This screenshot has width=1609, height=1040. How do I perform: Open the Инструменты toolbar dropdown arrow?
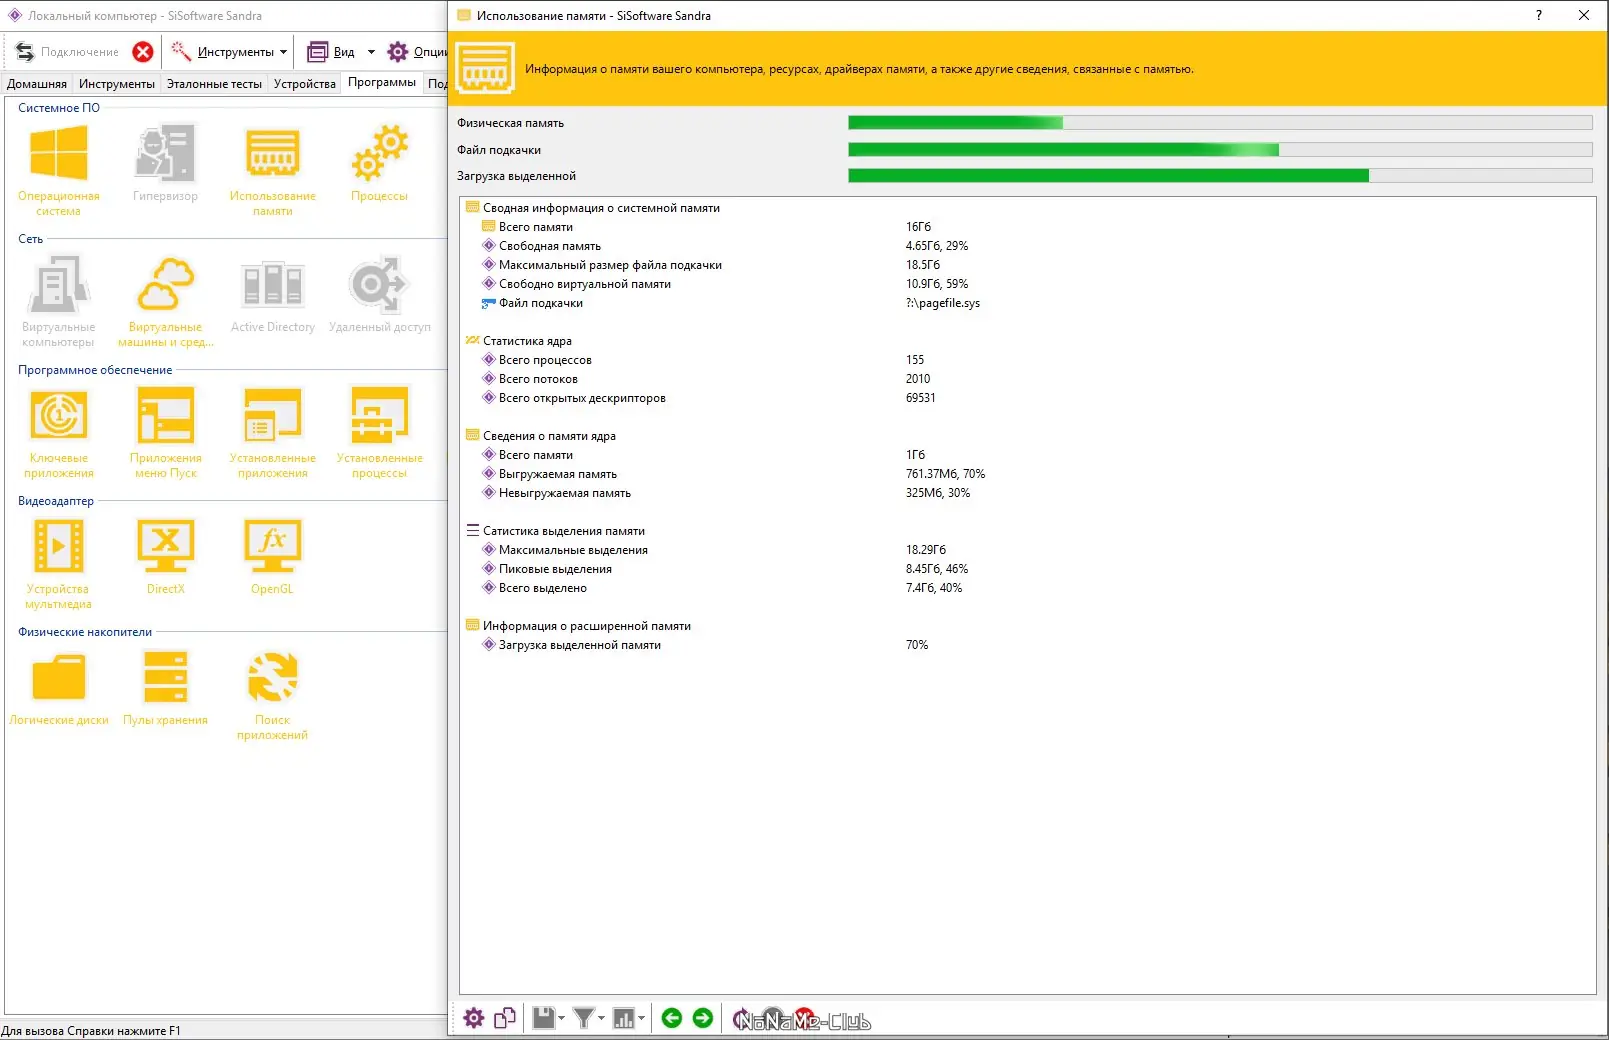coord(284,52)
